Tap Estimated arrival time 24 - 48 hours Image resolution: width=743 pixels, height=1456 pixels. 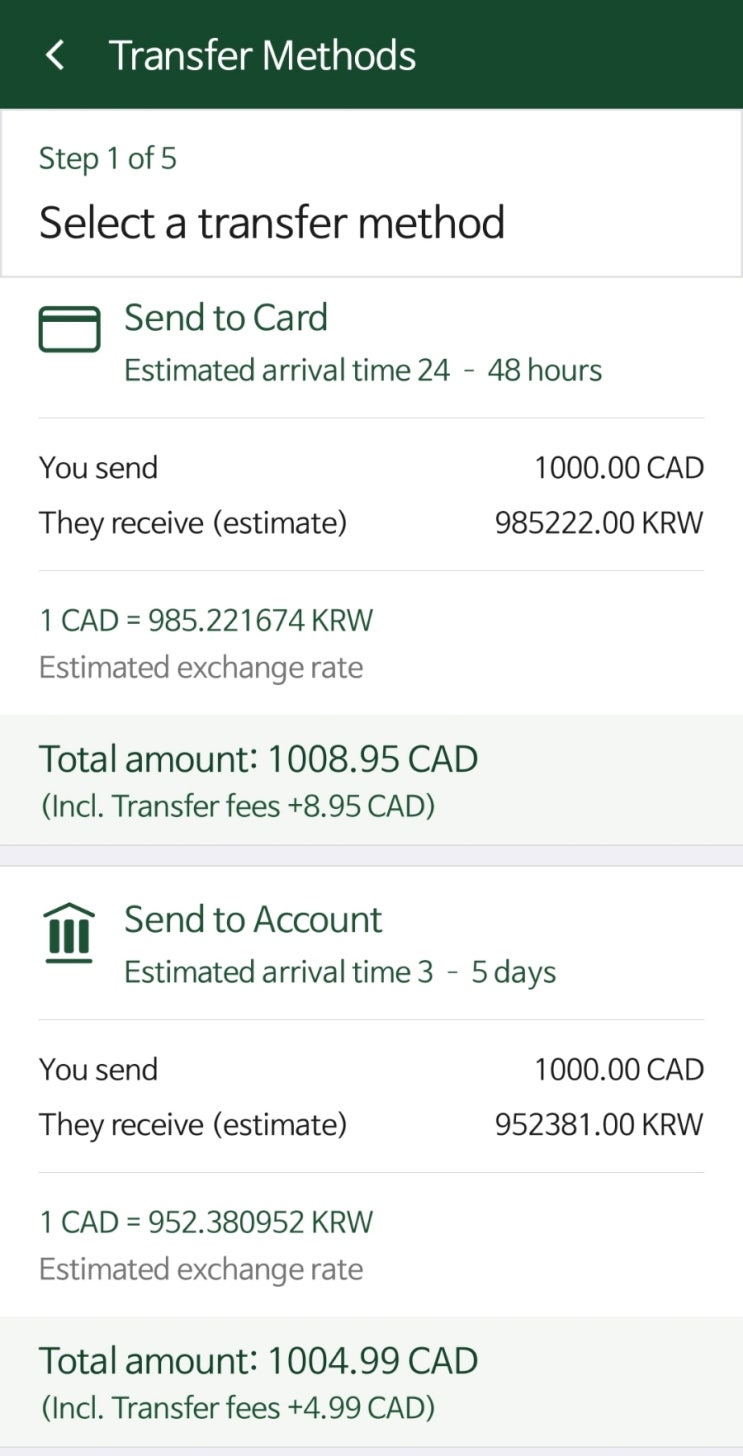click(x=363, y=371)
